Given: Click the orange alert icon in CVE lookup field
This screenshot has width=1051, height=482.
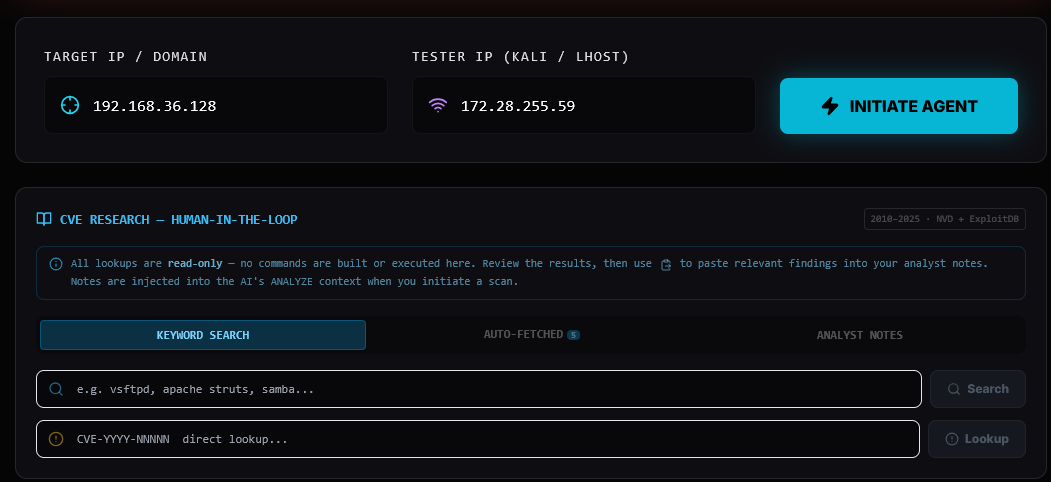Looking at the screenshot, I should click(56, 439).
